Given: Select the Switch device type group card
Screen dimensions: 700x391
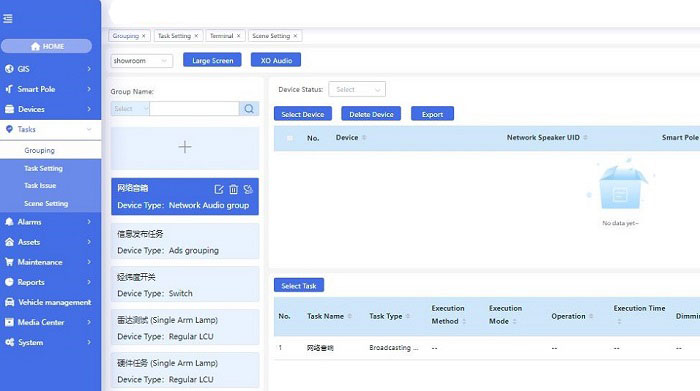Looking at the screenshot, I should 185,284.
